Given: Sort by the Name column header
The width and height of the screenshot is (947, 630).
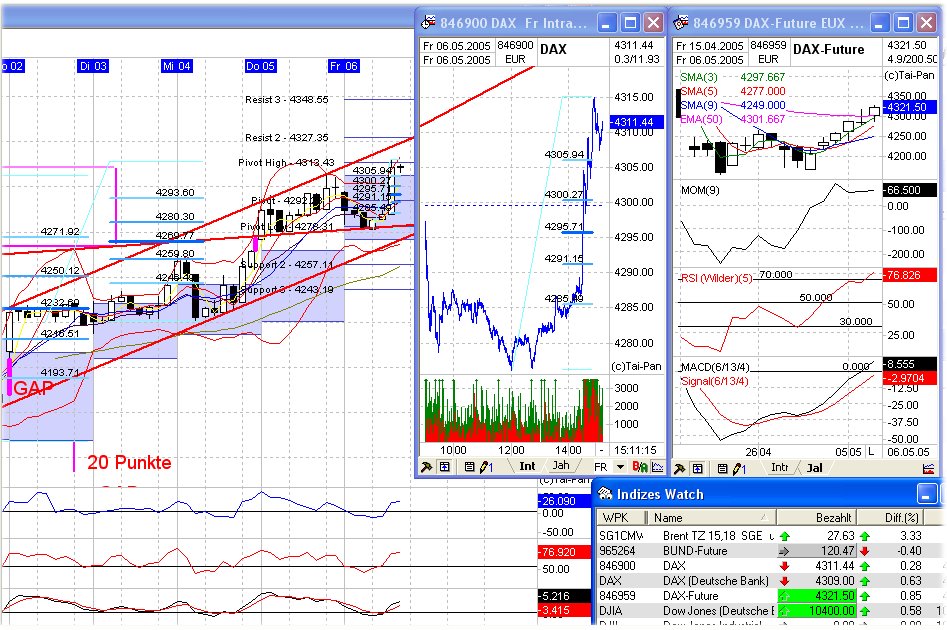Looking at the screenshot, I should click(x=711, y=518).
